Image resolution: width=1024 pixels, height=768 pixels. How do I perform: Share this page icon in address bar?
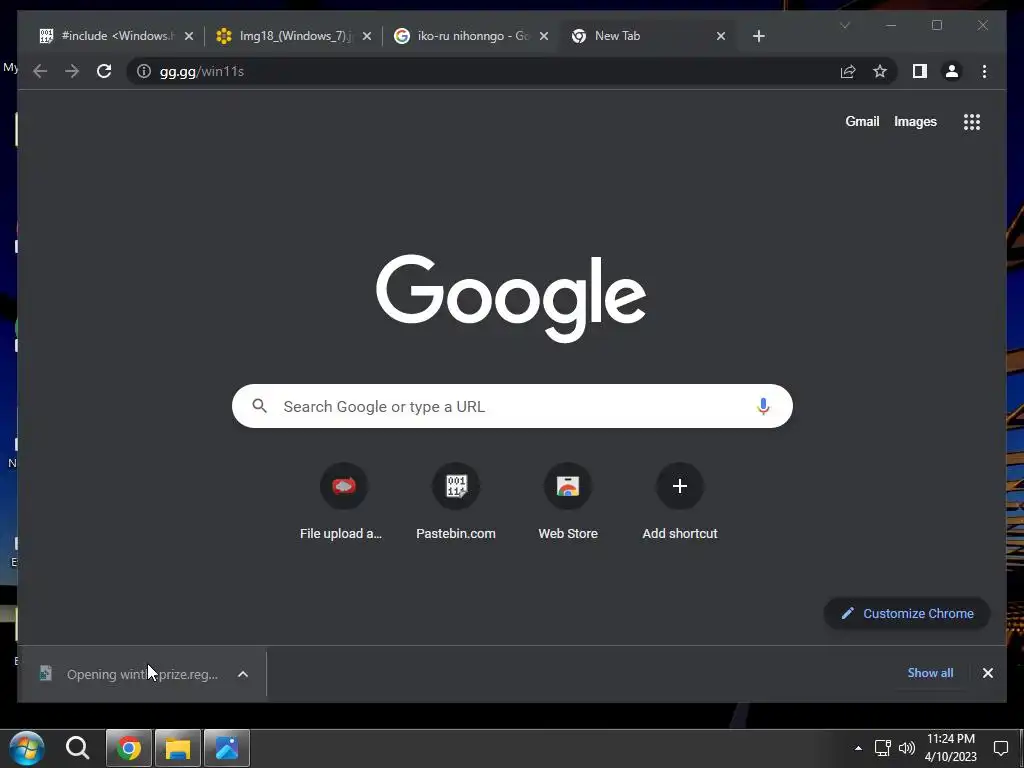coord(848,71)
